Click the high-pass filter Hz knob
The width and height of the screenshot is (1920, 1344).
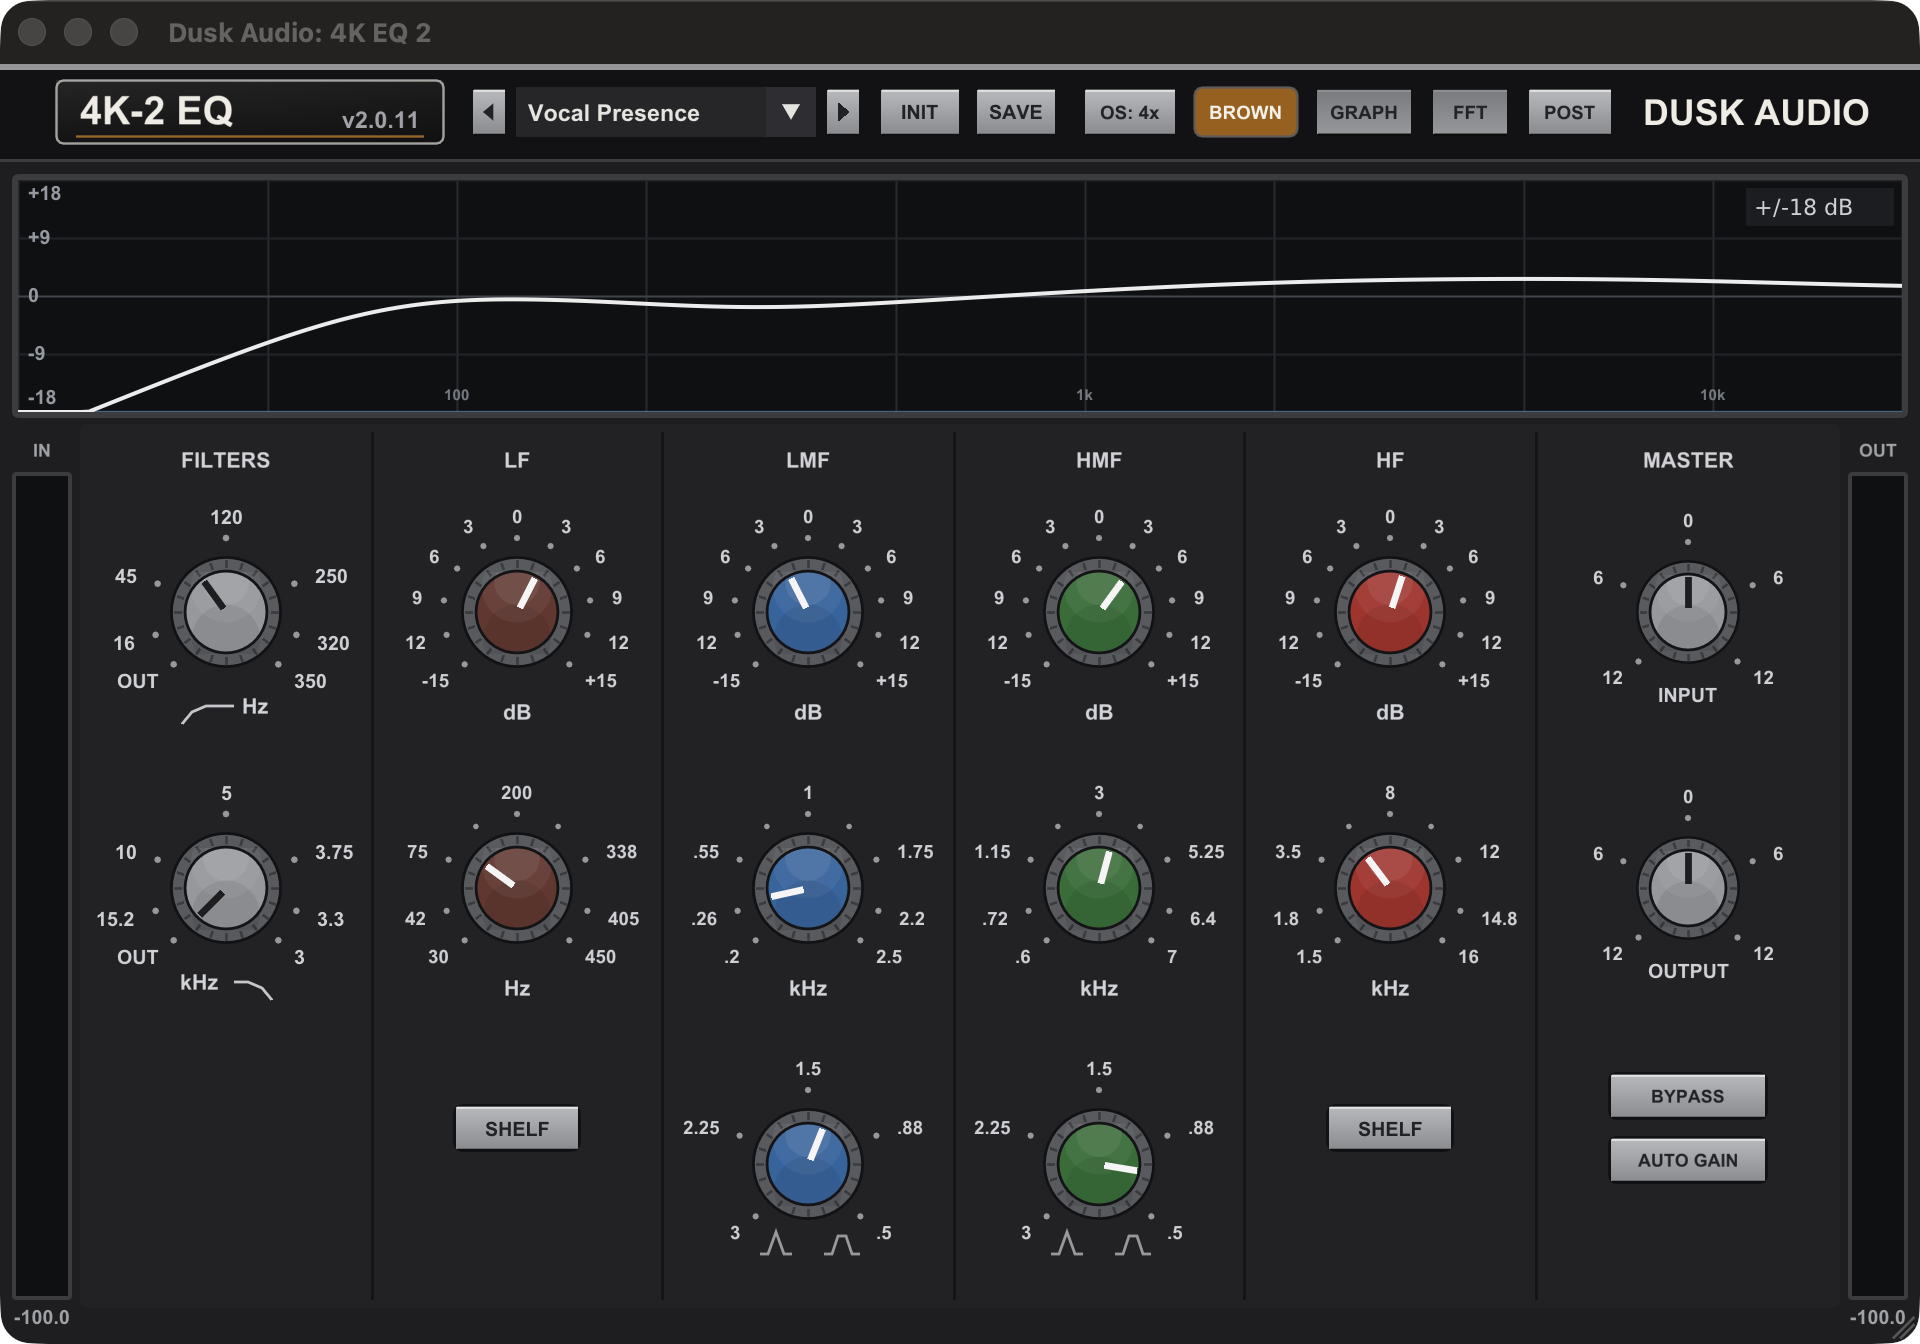[226, 612]
